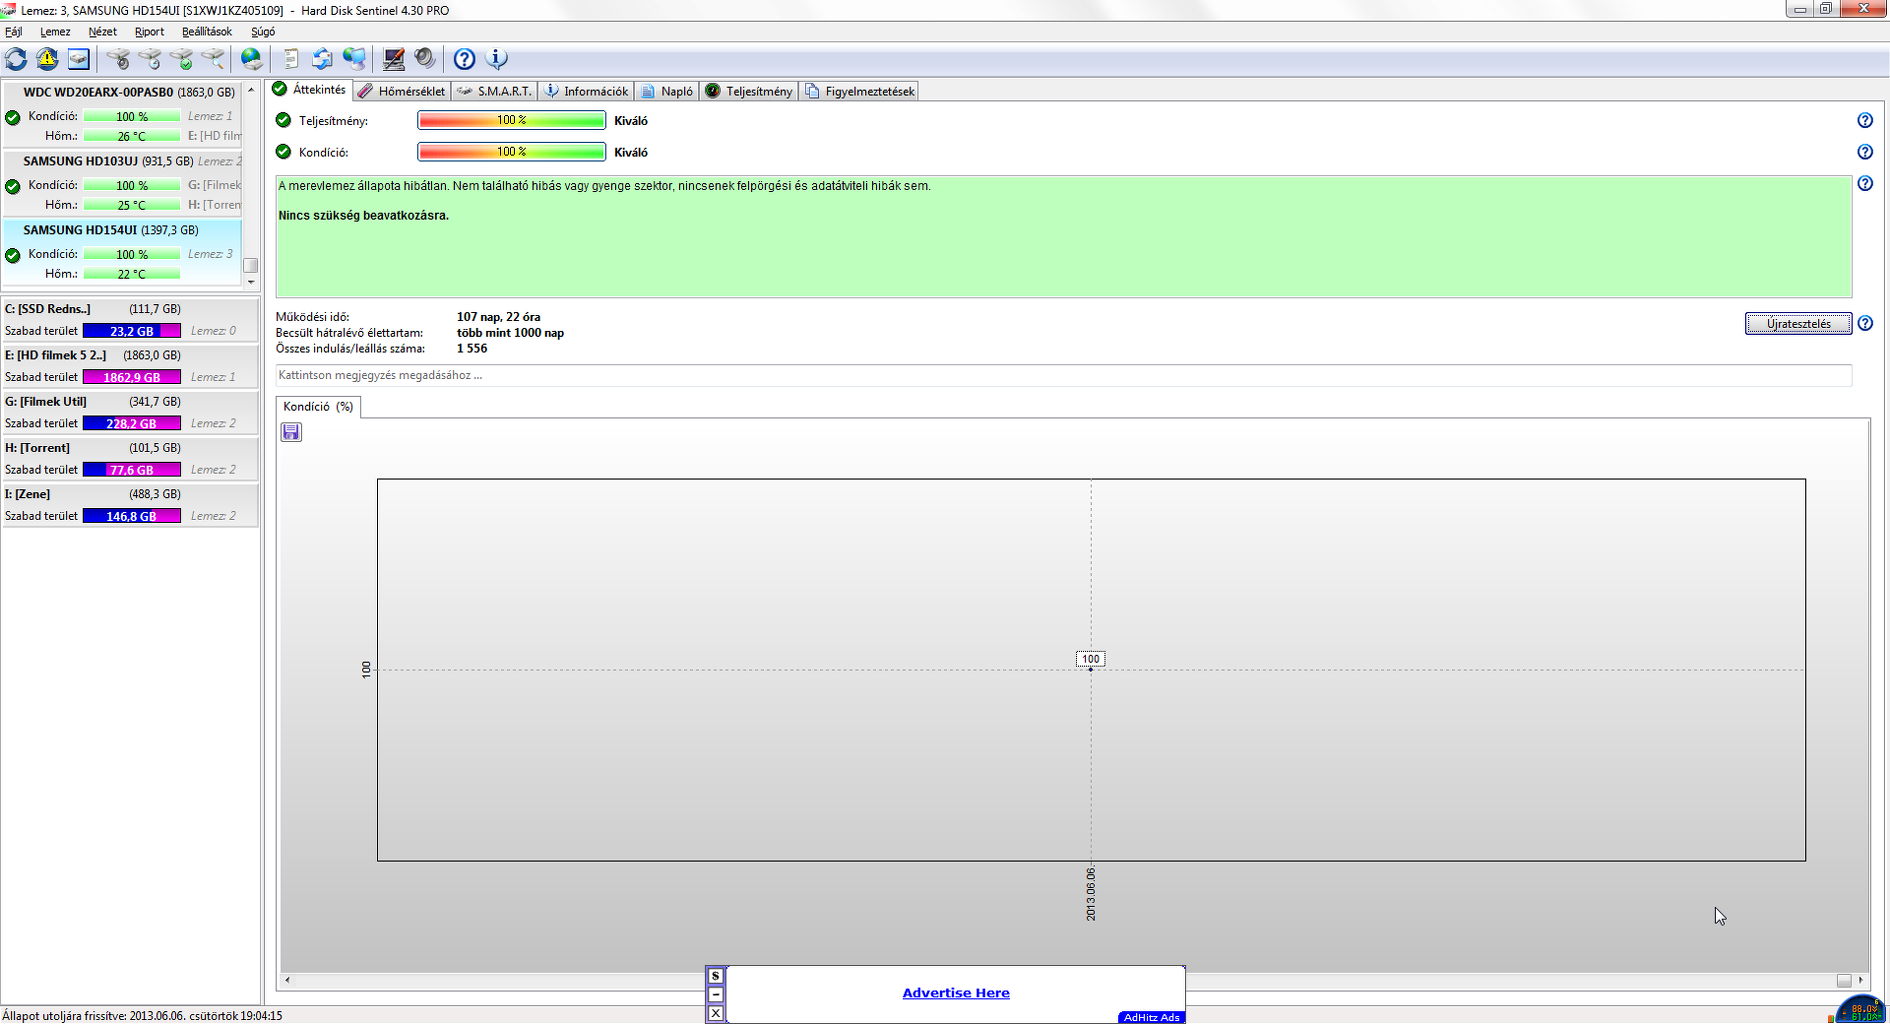Click the hard drive with clock toolbar icon
Image resolution: width=1890 pixels, height=1024 pixels.
coord(150,59)
